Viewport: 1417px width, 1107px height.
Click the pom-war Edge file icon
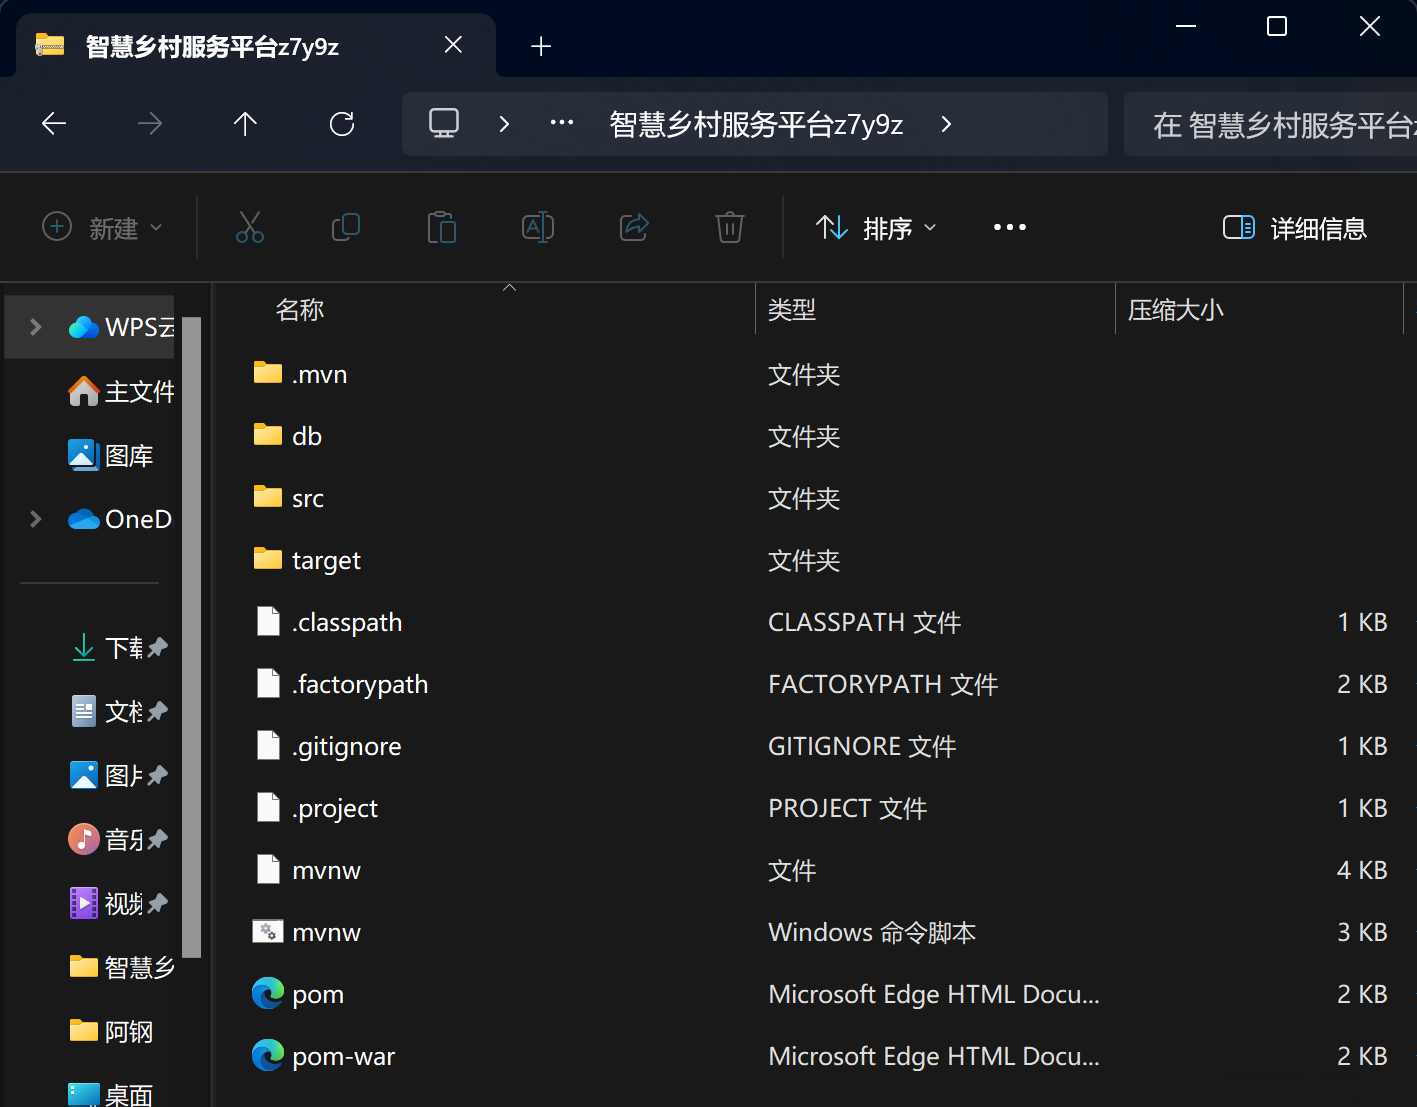268,1055
